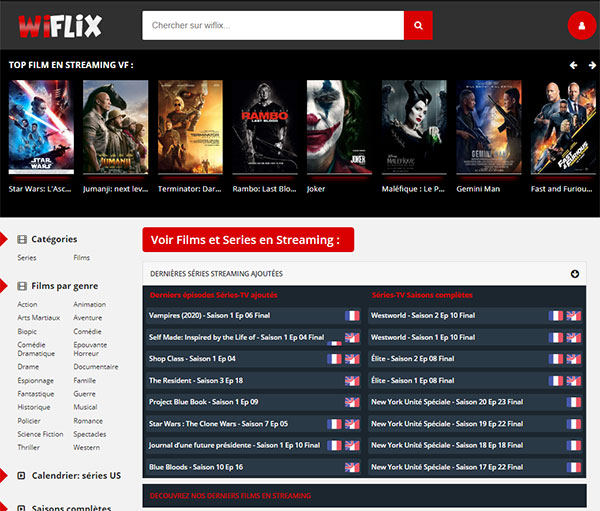Open the Series category
The image size is (600, 511).
click(x=27, y=258)
